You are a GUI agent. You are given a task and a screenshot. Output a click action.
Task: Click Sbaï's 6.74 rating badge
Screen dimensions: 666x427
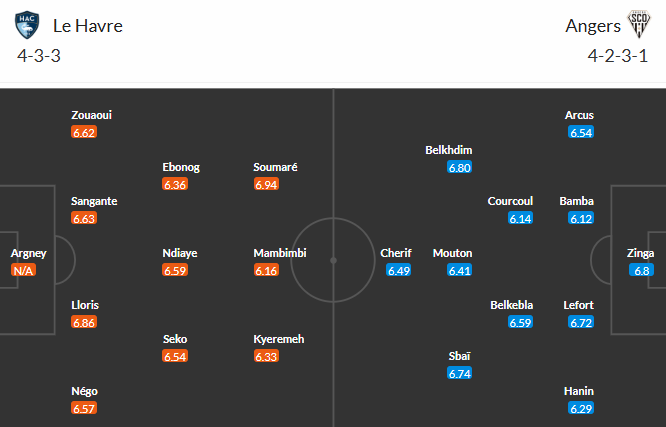pyautogui.click(x=460, y=374)
